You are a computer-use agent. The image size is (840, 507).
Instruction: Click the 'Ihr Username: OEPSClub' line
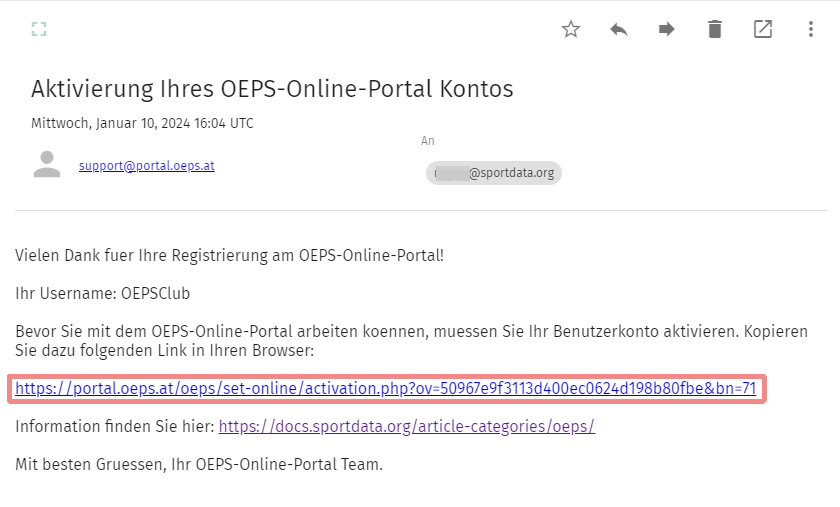coord(103,294)
